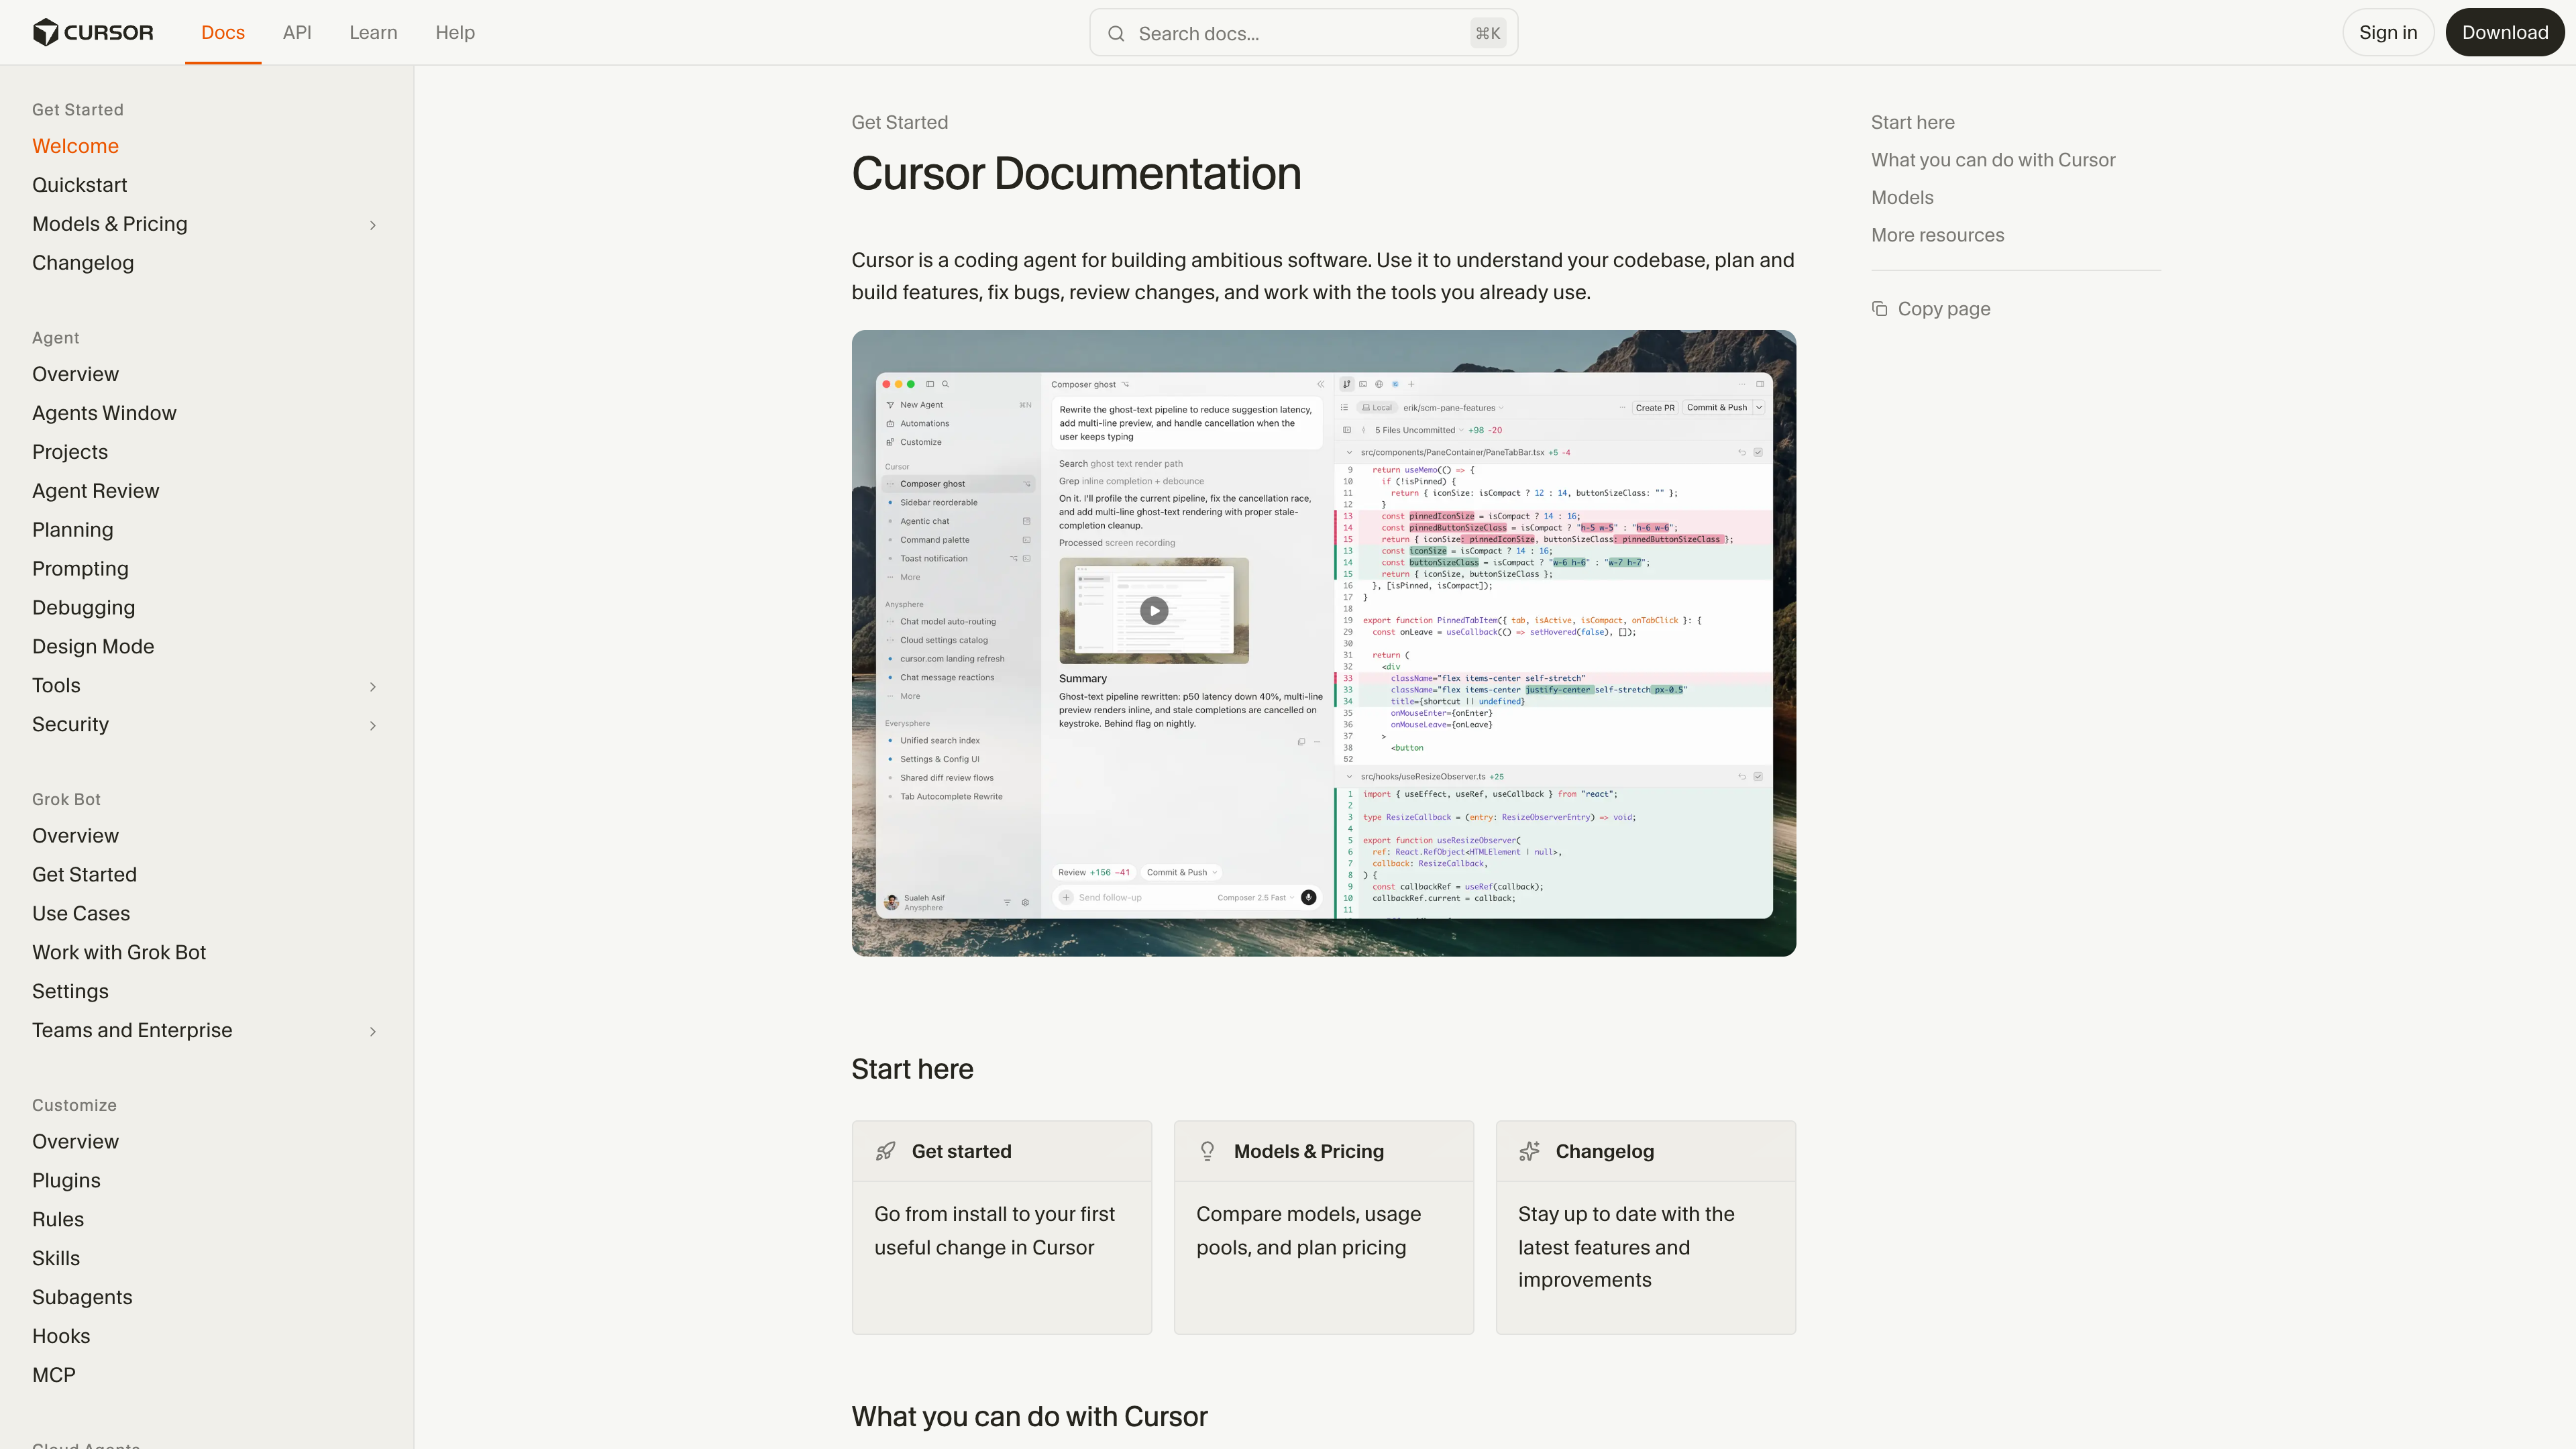Collapse the PaneTabBar.tsx file diff
The width and height of the screenshot is (2576, 1449).
1349,452
